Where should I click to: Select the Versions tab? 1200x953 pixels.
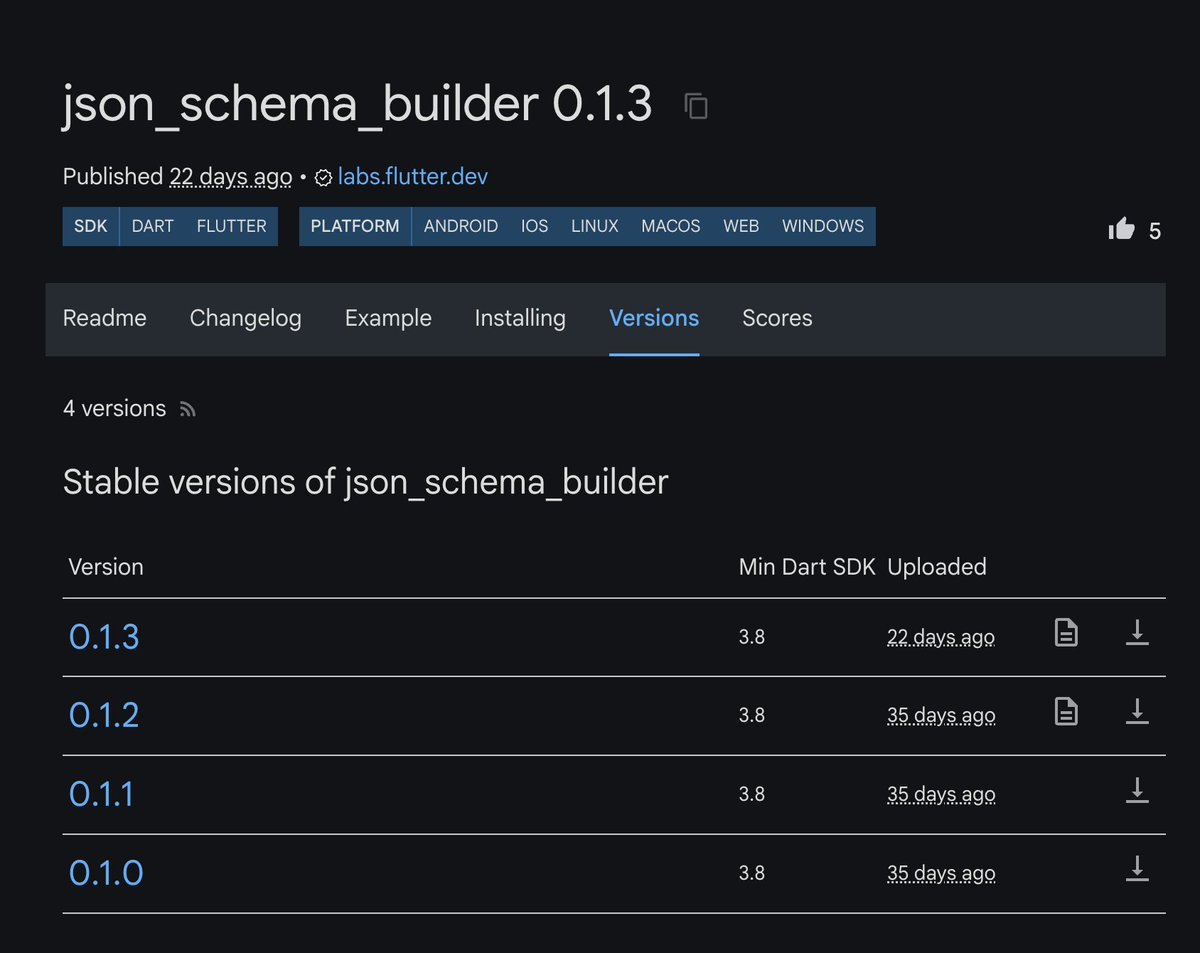pos(654,318)
